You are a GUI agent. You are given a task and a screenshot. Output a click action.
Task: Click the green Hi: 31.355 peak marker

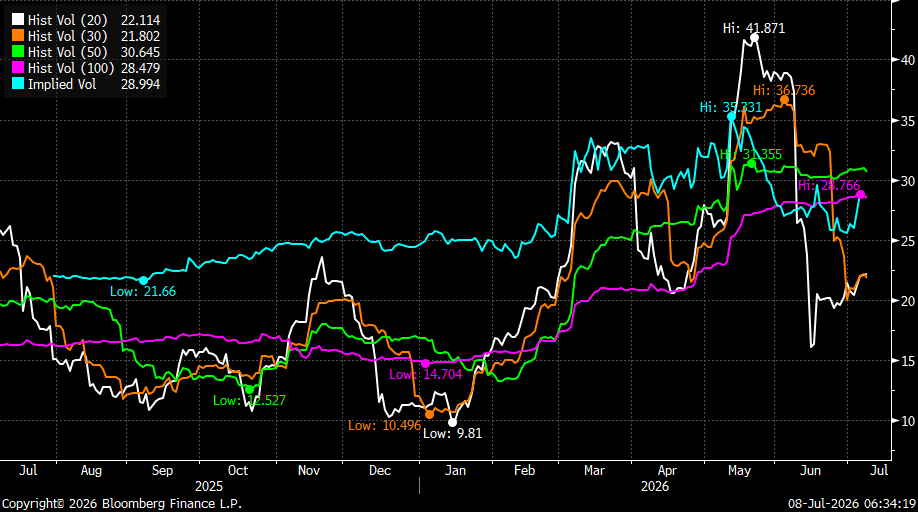pos(752,163)
